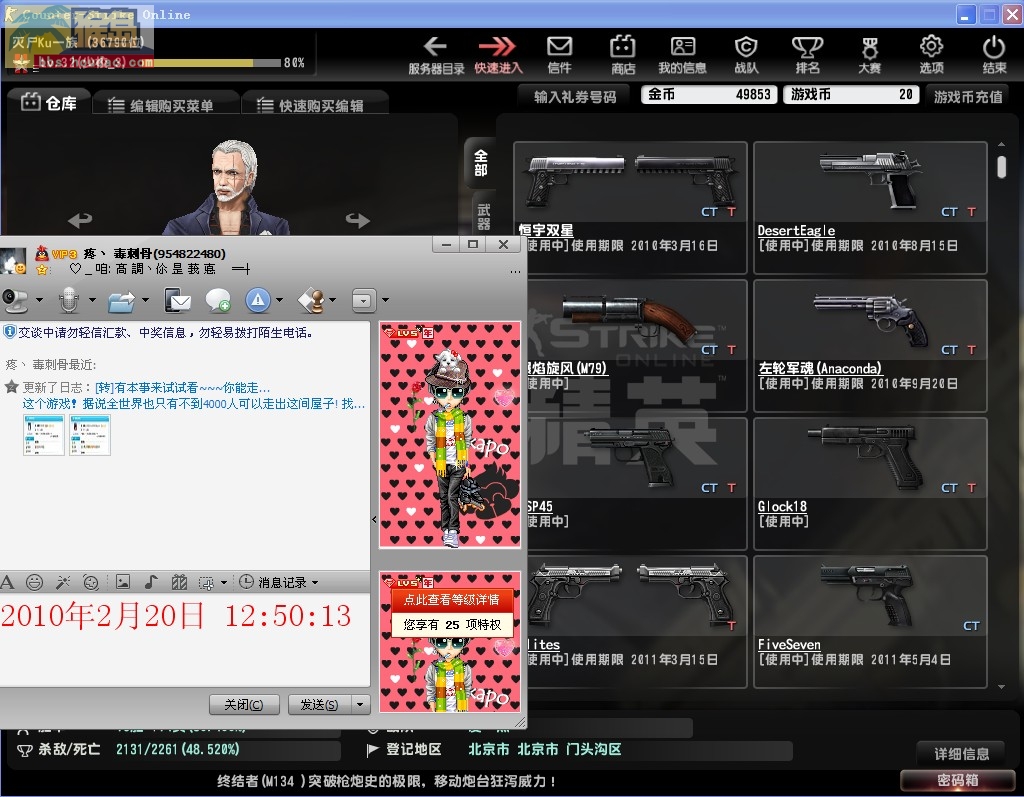
Task: Create group discussion with chat bubble icon
Action: pos(217,301)
